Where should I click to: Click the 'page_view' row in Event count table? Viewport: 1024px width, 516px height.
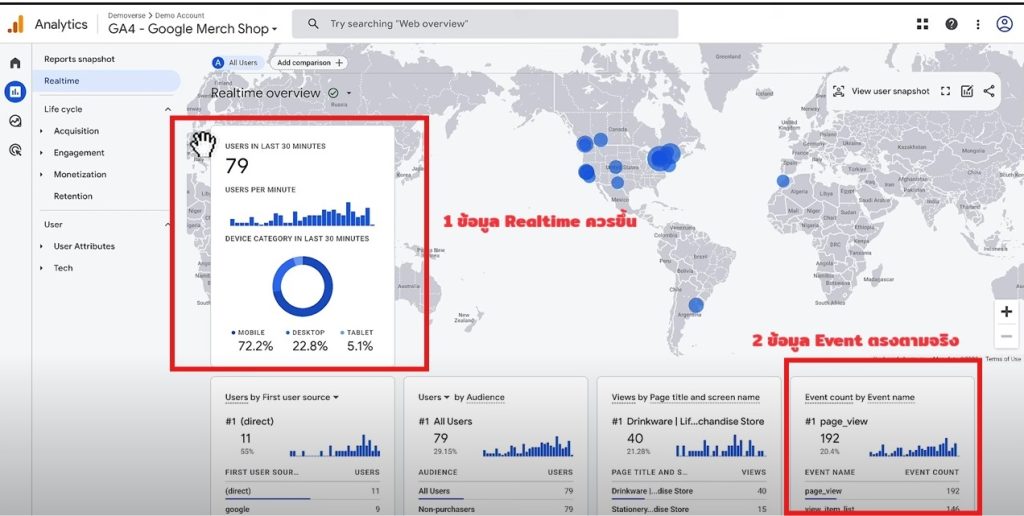[882, 491]
